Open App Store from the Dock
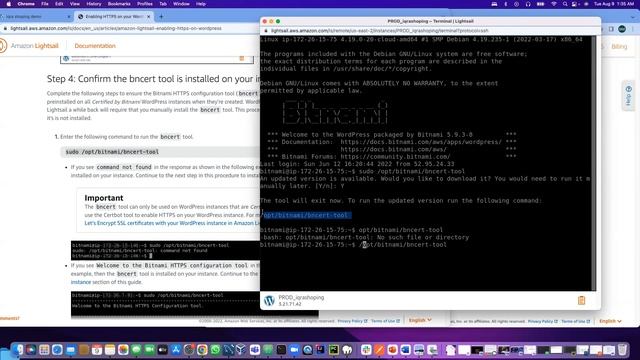 [x=176, y=349]
